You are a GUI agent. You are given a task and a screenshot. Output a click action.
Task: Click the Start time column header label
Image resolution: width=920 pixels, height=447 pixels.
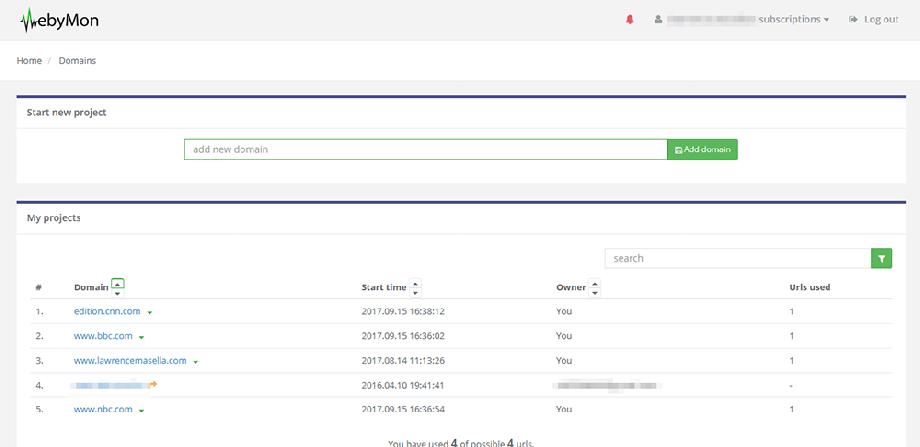click(x=384, y=287)
